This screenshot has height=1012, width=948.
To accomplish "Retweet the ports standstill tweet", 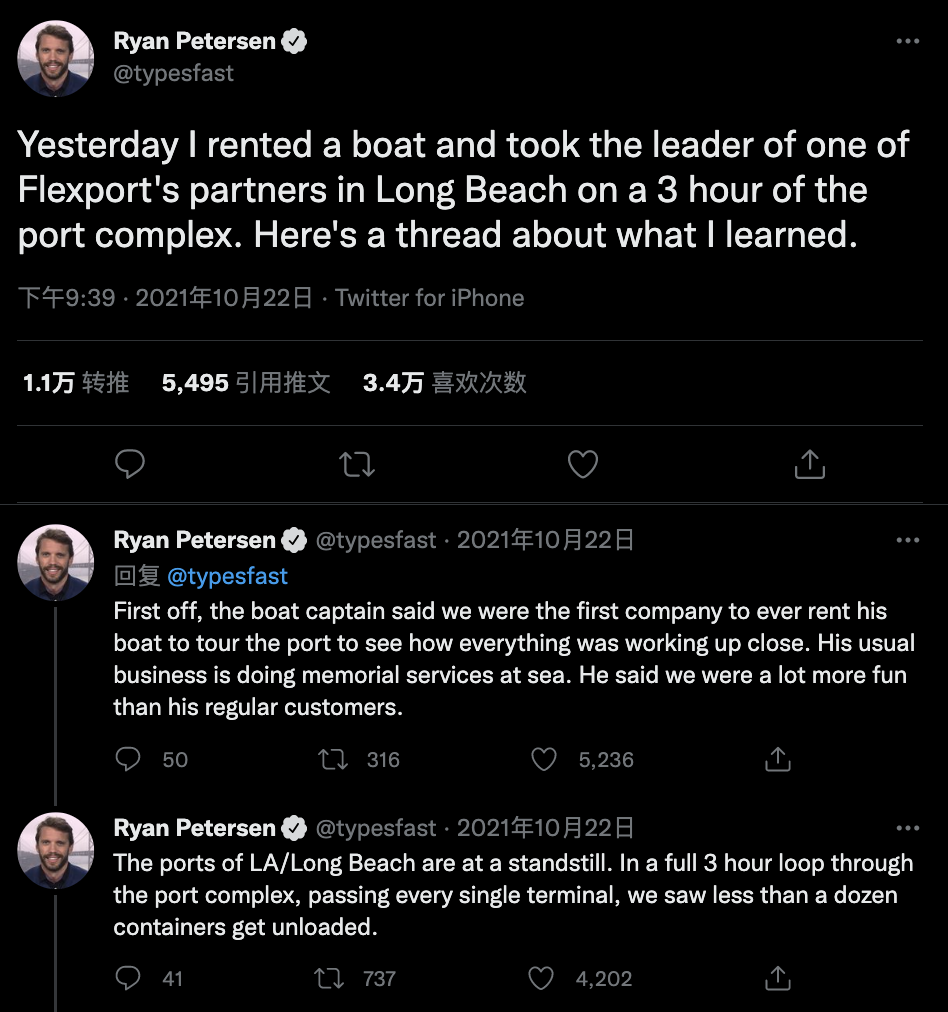I will coord(330,978).
